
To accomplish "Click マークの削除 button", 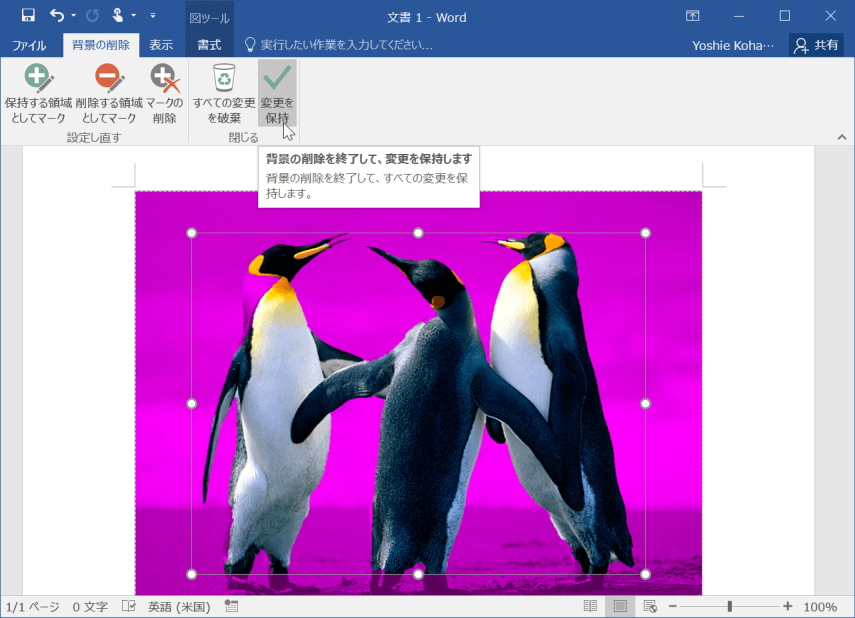I will click(x=164, y=94).
